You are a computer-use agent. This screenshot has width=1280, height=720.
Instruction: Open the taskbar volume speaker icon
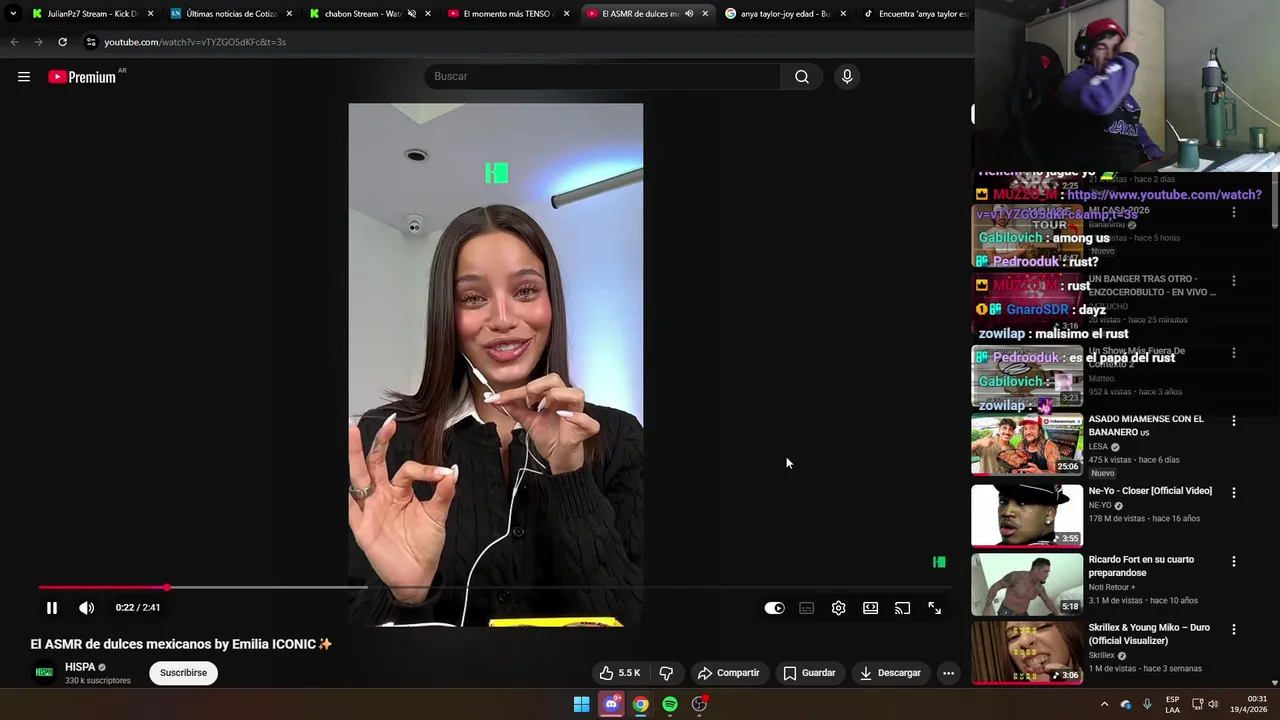point(1213,704)
